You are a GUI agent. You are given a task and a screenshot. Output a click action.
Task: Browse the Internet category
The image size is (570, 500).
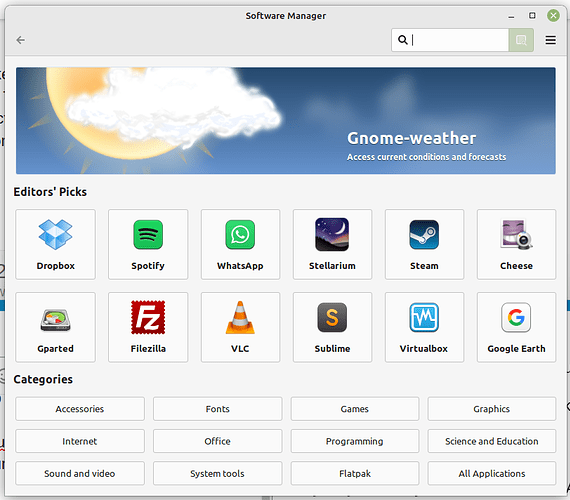coord(80,441)
